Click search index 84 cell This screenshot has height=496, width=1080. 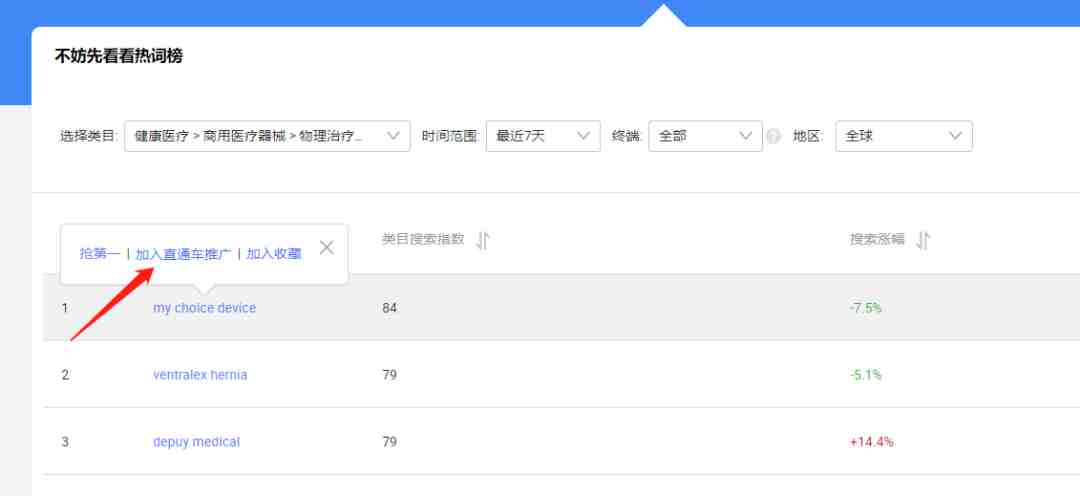(x=390, y=308)
